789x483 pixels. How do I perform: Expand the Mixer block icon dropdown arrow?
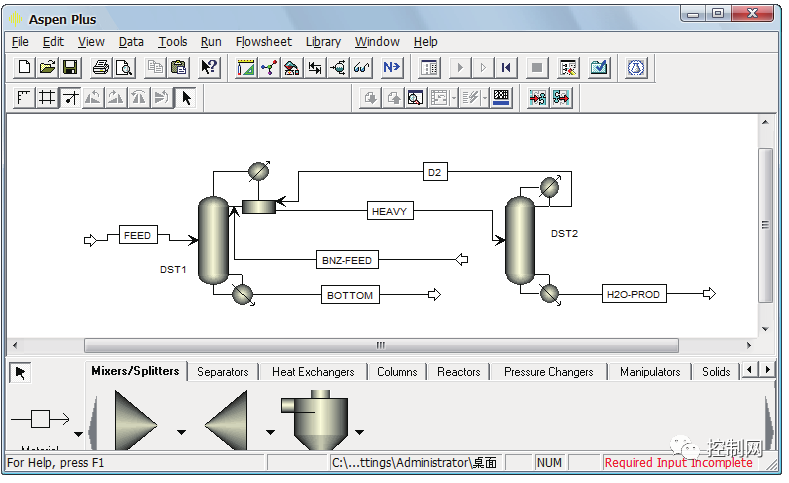pyautogui.click(x=181, y=432)
